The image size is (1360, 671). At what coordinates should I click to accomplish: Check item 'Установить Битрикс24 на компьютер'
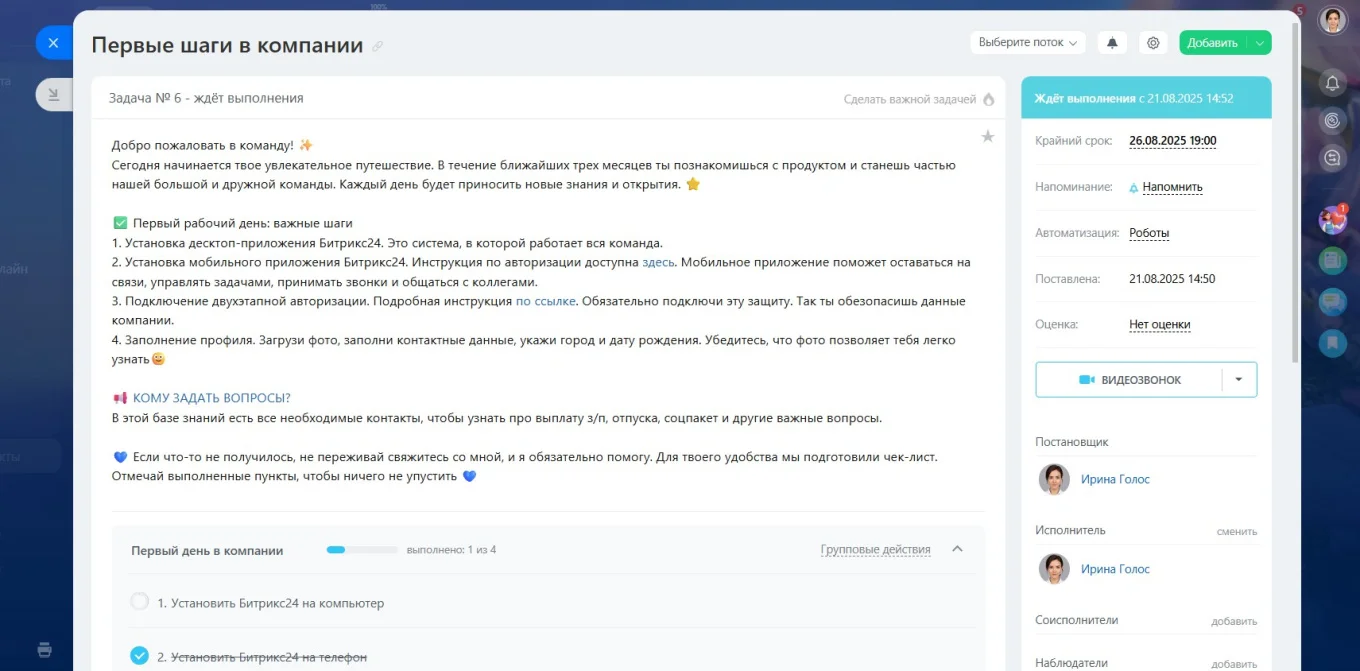coord(140,602)
